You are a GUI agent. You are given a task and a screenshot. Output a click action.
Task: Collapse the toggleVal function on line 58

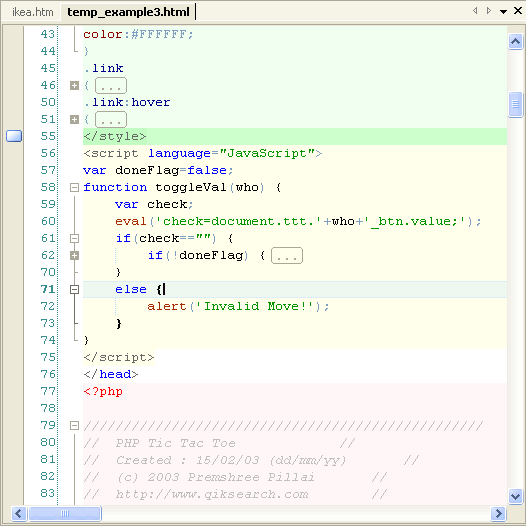[74, 188]
